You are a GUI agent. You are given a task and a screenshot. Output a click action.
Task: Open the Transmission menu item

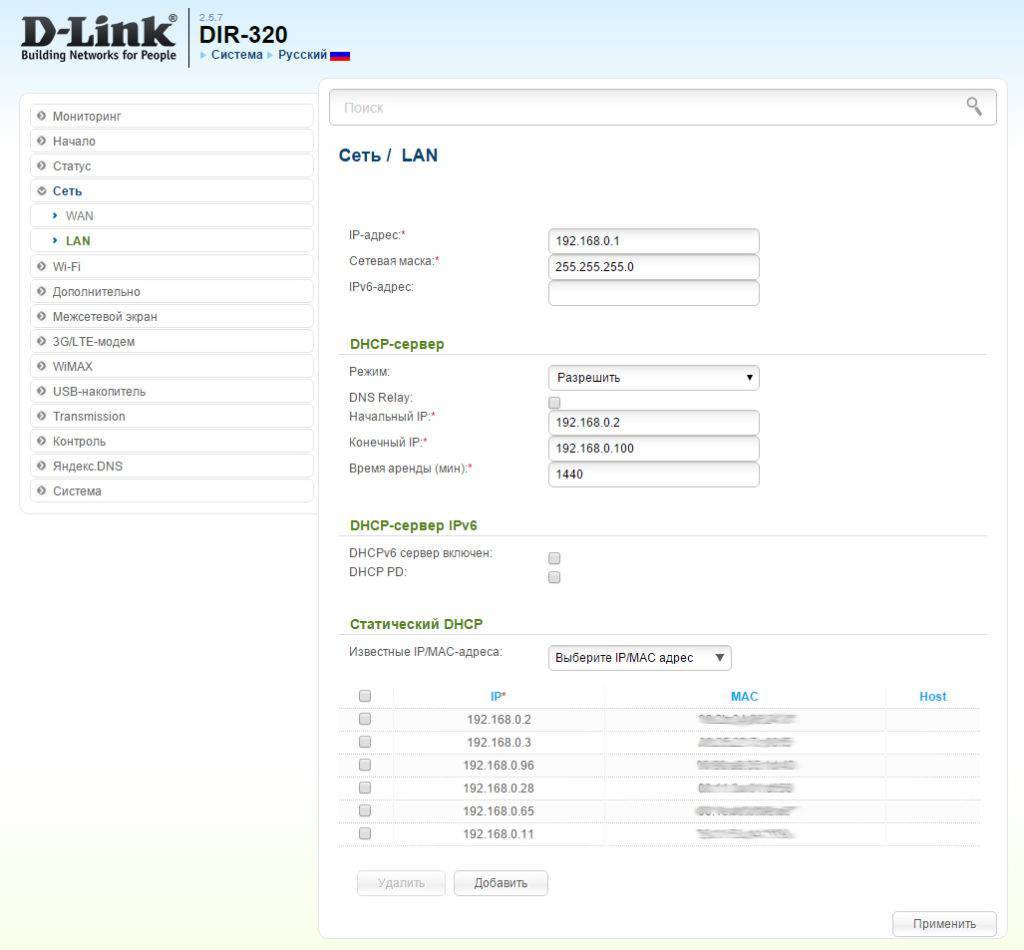(x=172, y=417)
